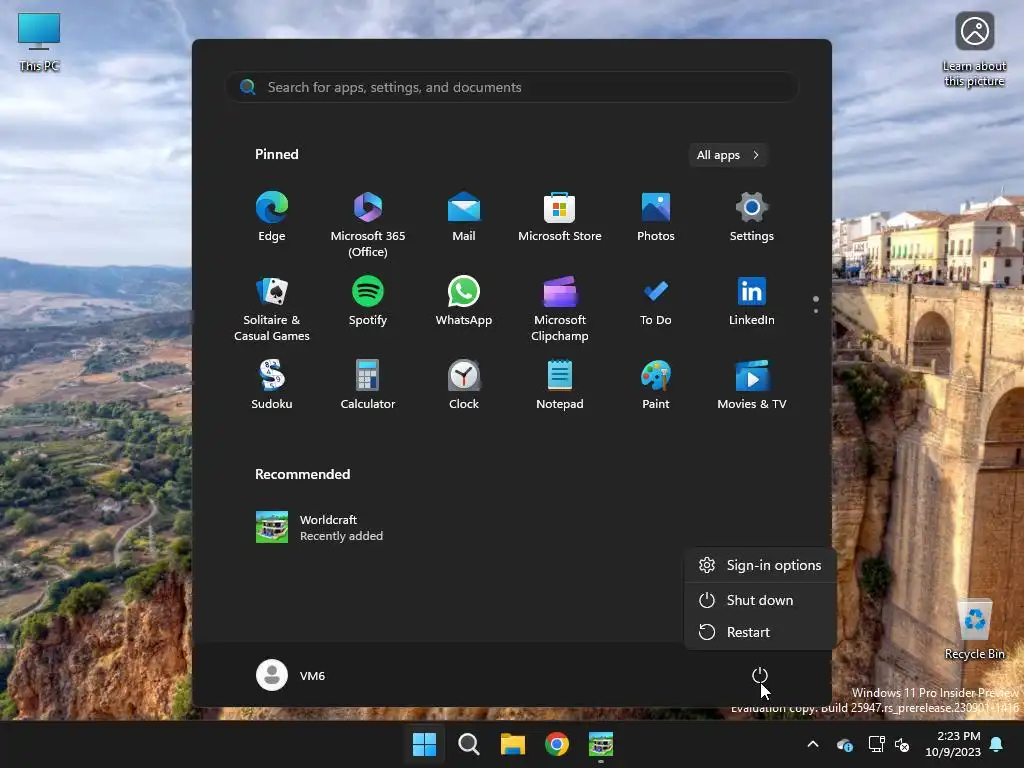This screenshot has width=1024, height=768.
Task: Go to next pinned apps page dots
Action: click(x=816, y=311)
